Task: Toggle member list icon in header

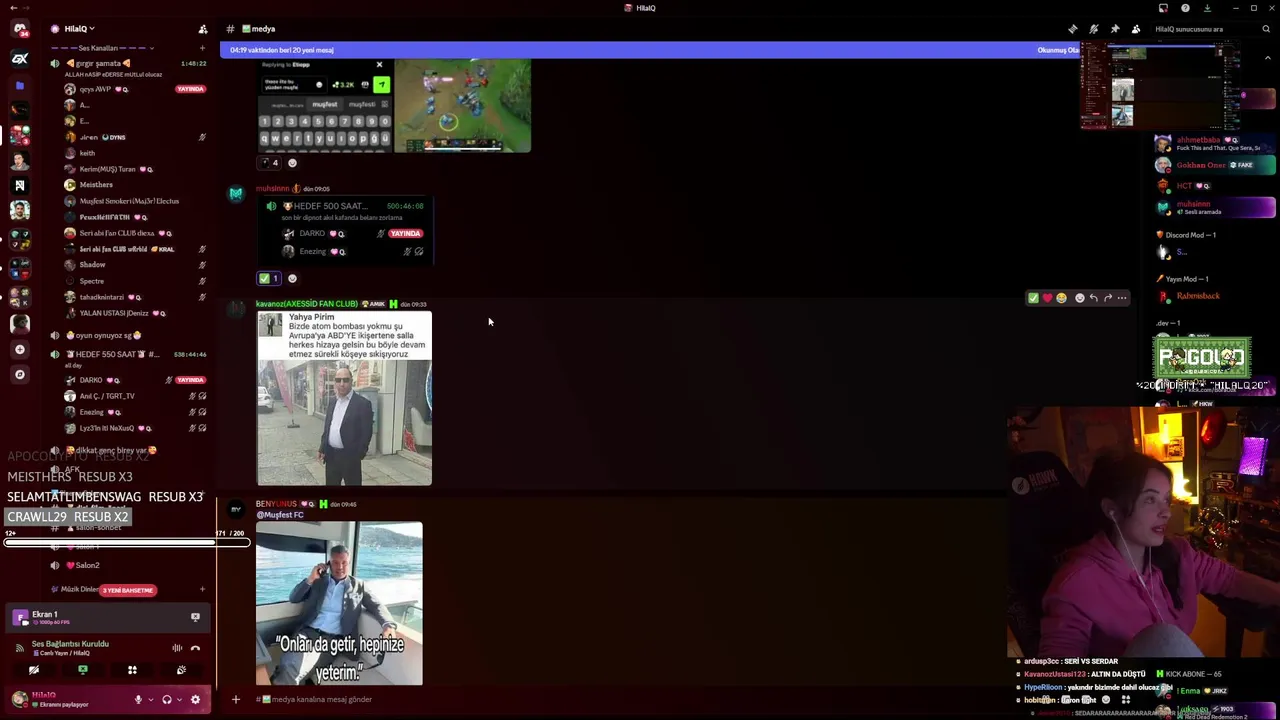Action: point(1136,29)
